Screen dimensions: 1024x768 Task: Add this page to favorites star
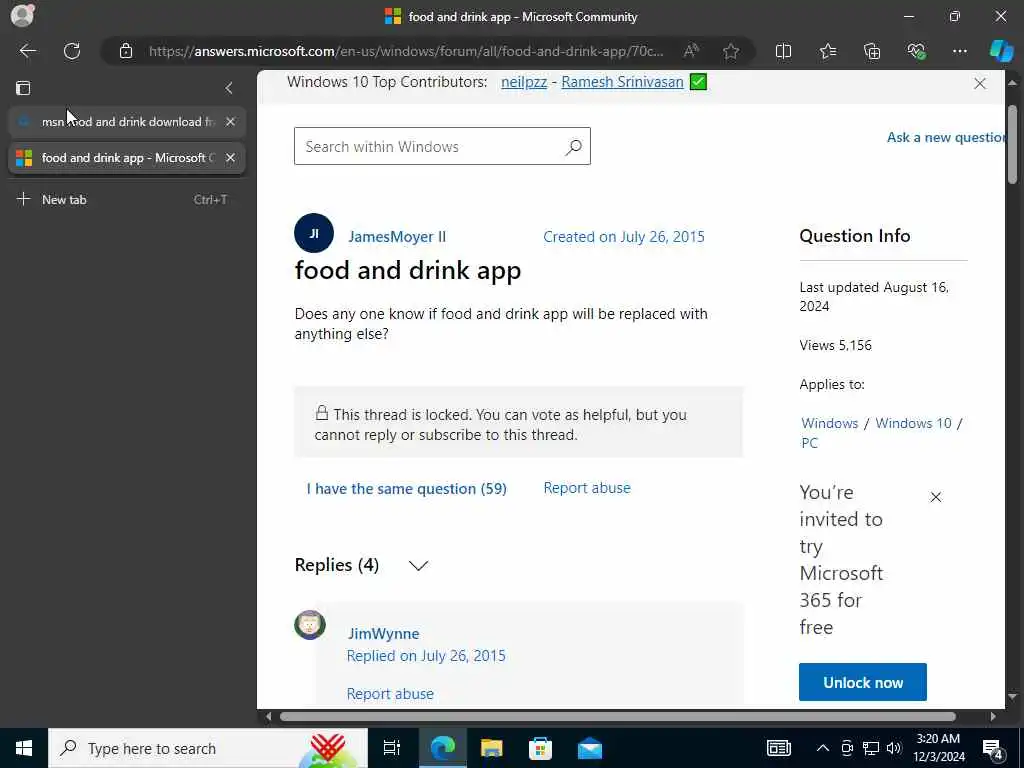coord(731,51)
